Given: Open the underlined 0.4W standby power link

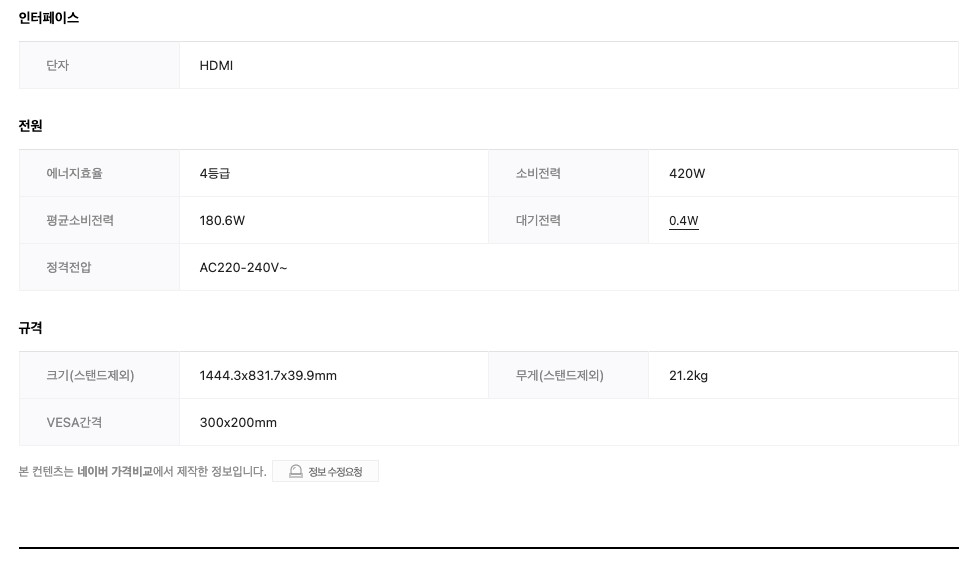Looking at the screenshot, I should click(683, 221).
